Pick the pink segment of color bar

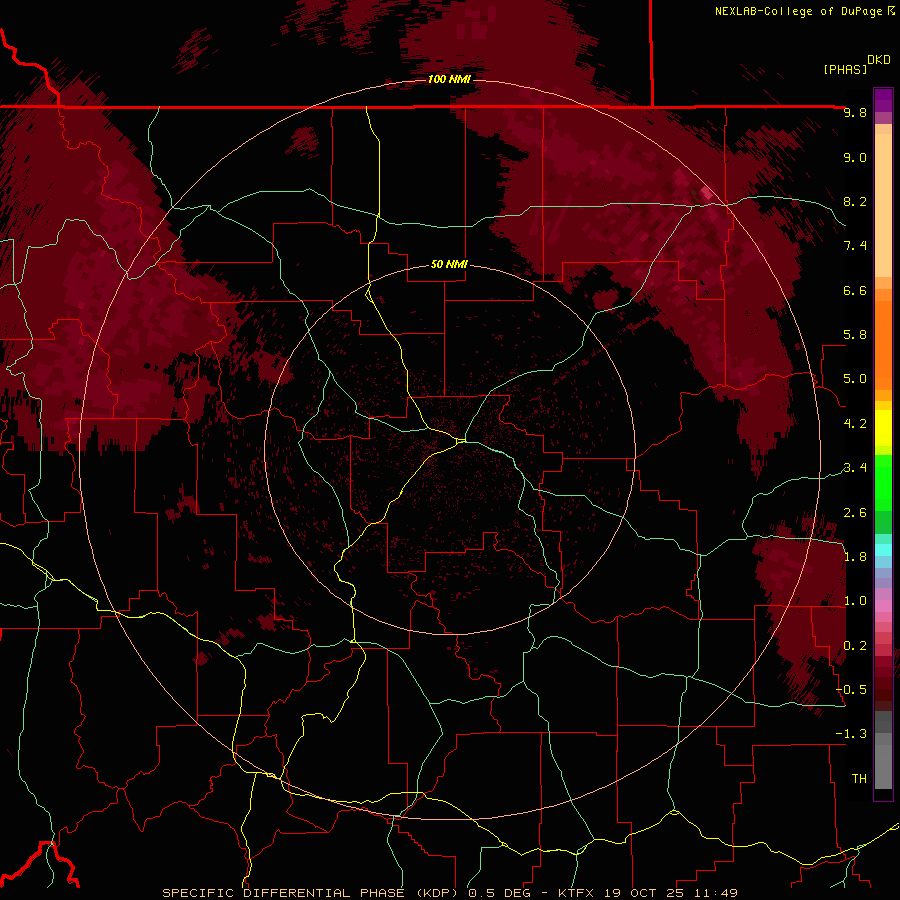(x=883, y=606)
